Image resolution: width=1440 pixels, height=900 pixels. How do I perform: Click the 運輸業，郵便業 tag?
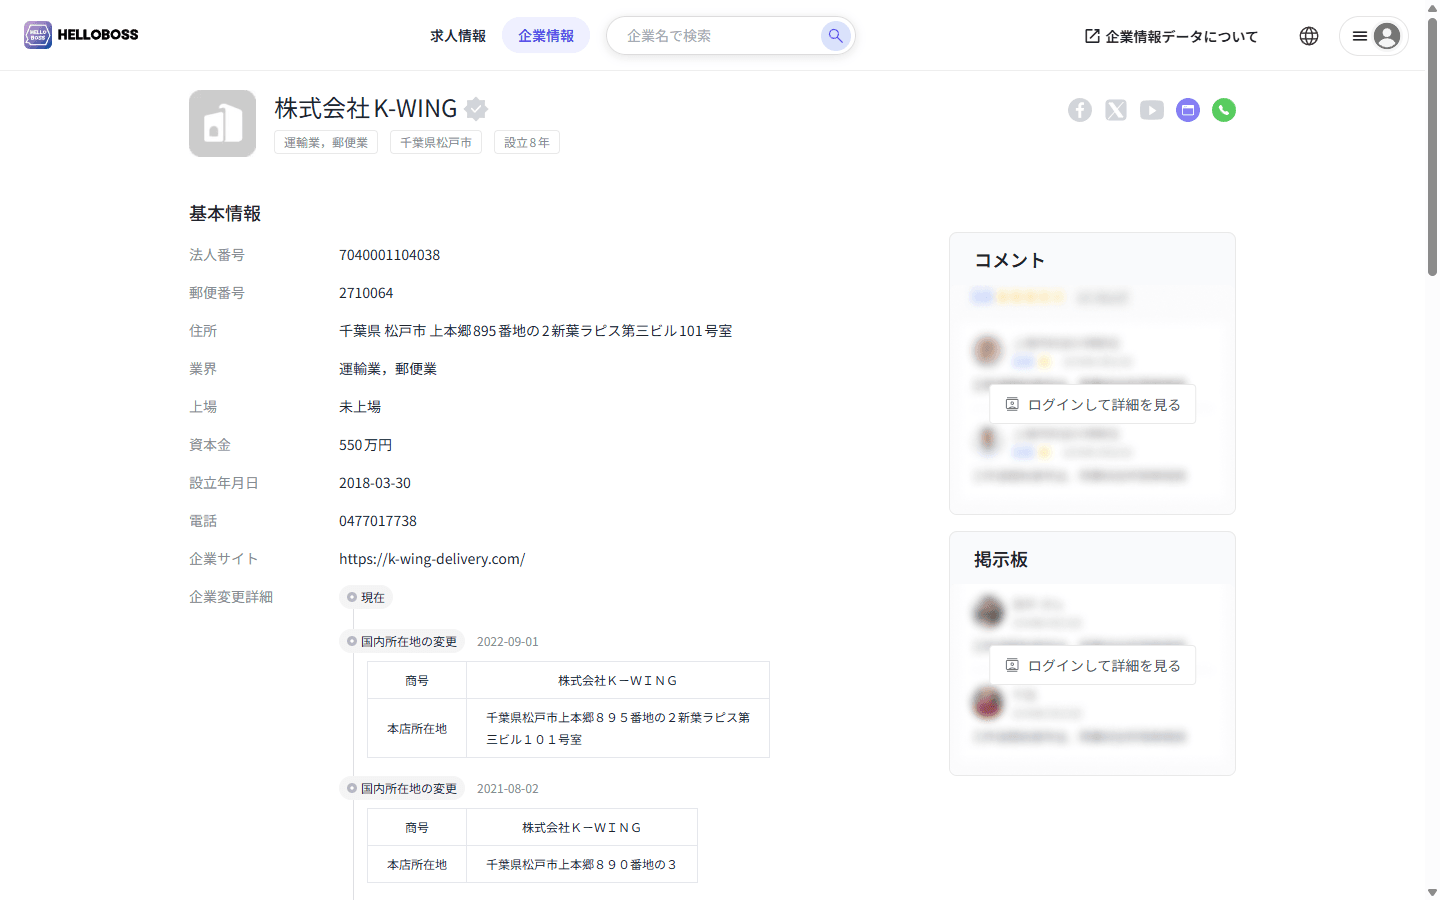point(326,143)
